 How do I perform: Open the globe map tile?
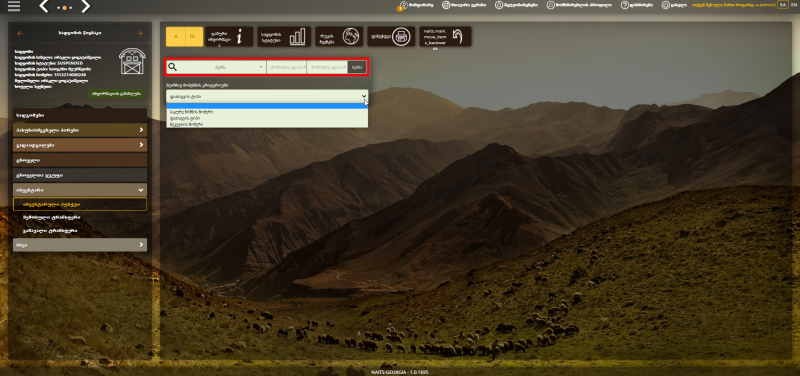tap(339, 37)
